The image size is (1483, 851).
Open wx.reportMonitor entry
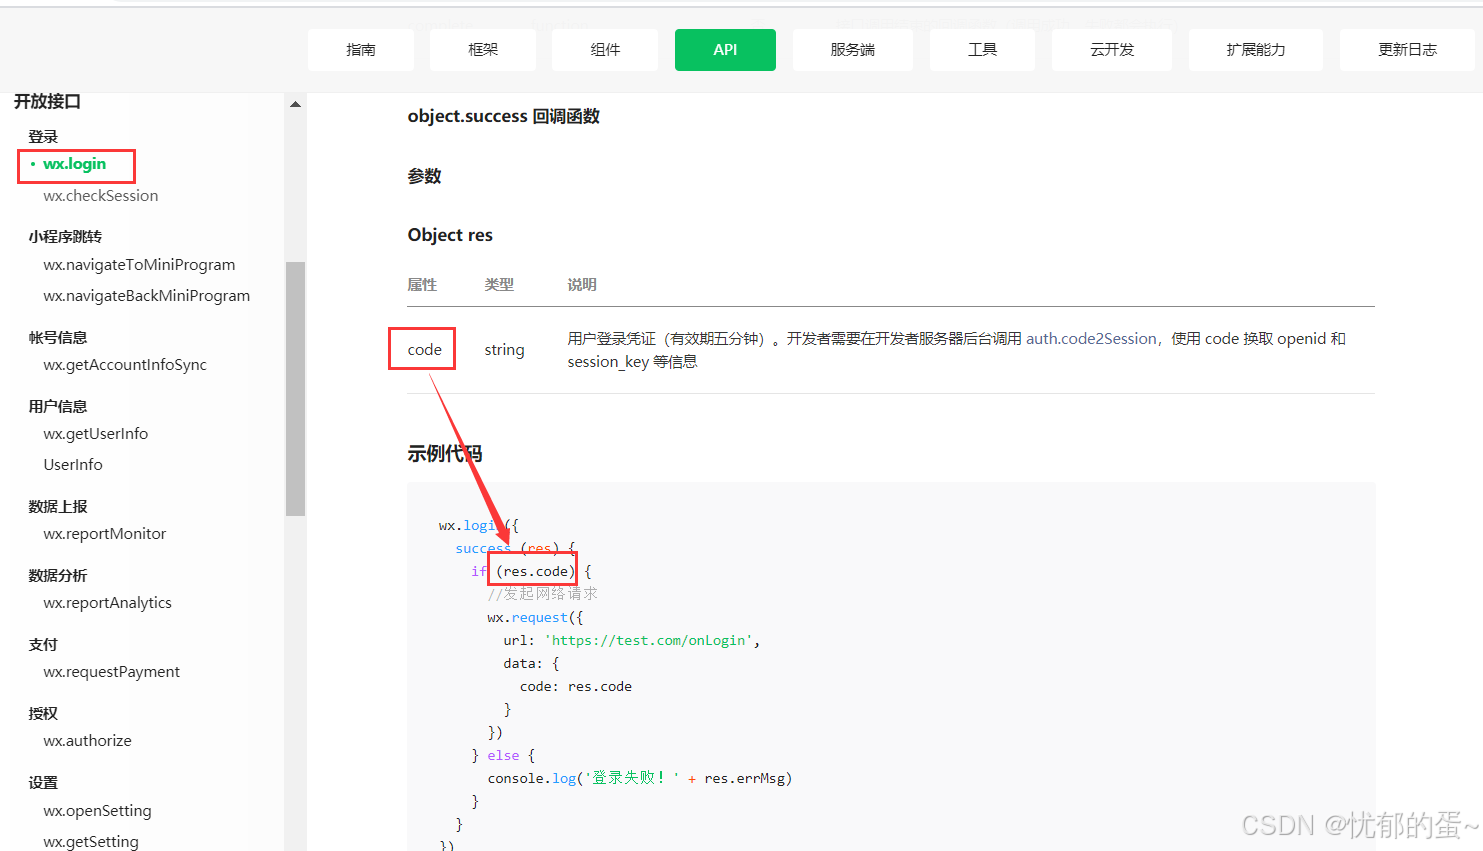tap(105, 534)
